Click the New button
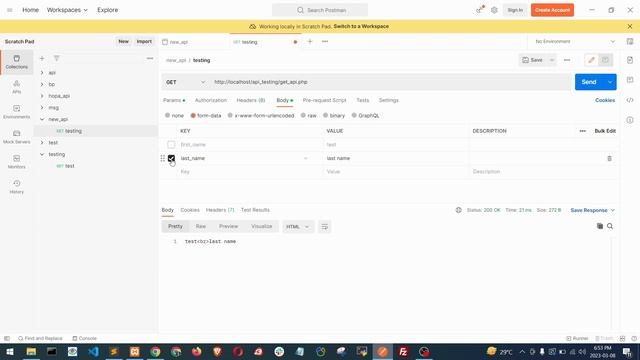The height and width of the screenshot is (360, 640). [x=123, y=41]
